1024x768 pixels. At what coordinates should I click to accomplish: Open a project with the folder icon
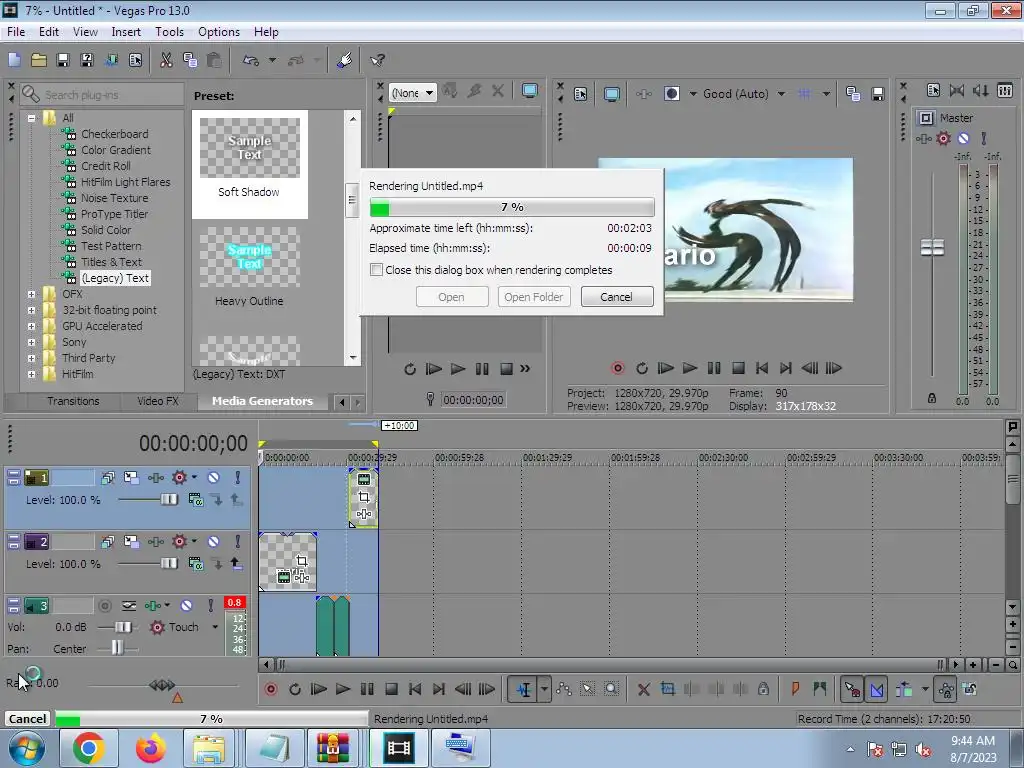pyautogui.click(x=39, y=60)
